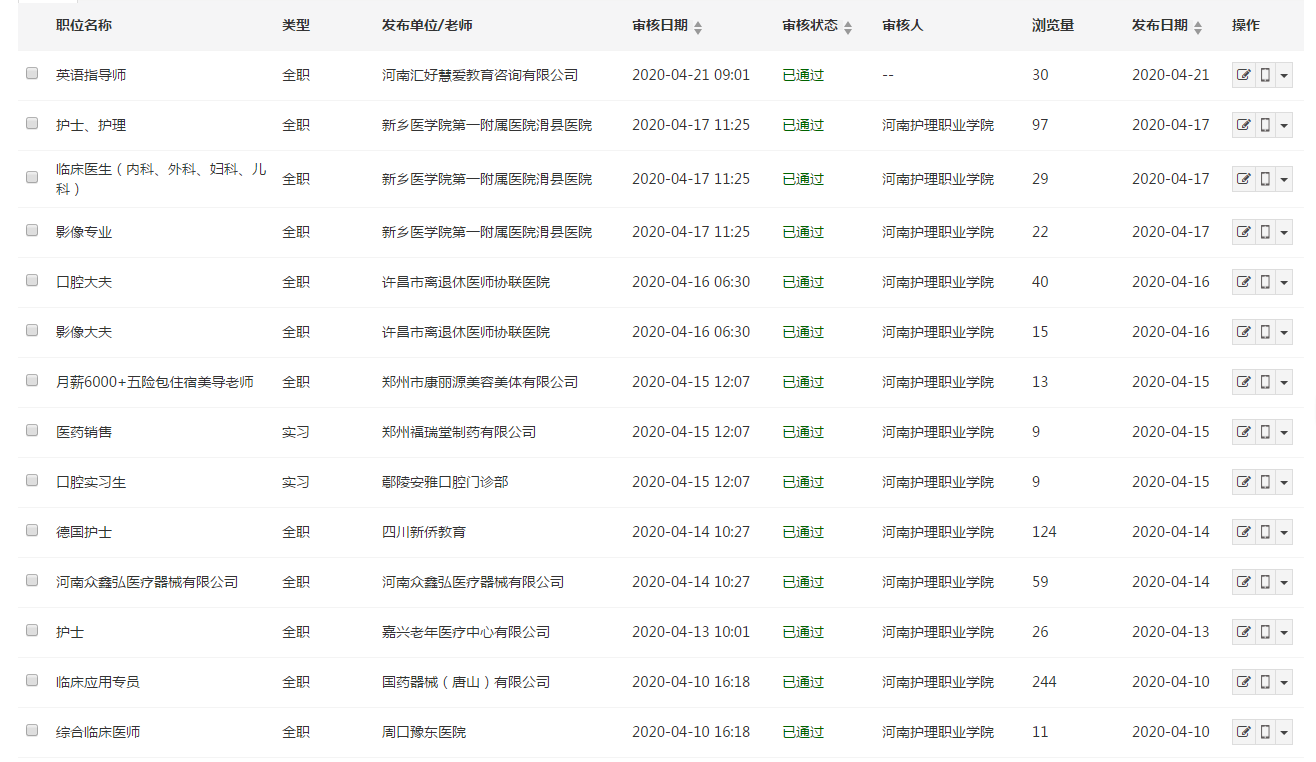The image size is (1316, 762).
Task: Expand actions dropdown for 影像大夫 row
Action: 1284,332
